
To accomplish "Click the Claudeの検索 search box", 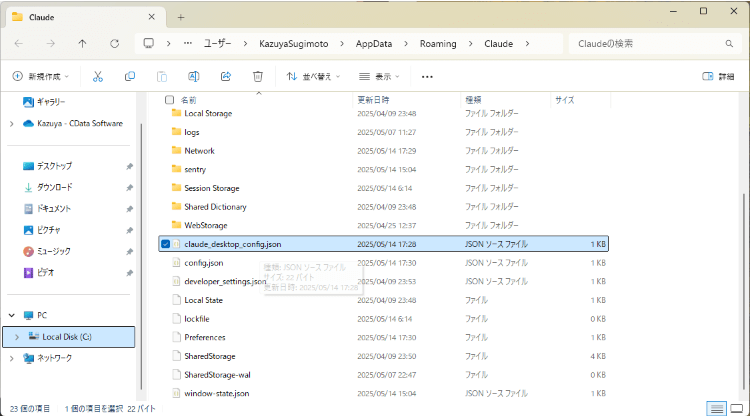I will pos(655,44).
